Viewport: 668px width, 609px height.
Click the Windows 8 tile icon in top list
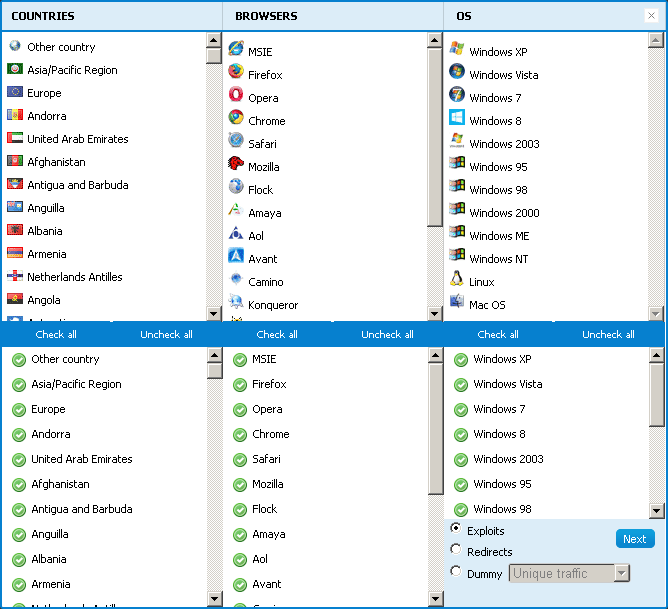(457, 117)
